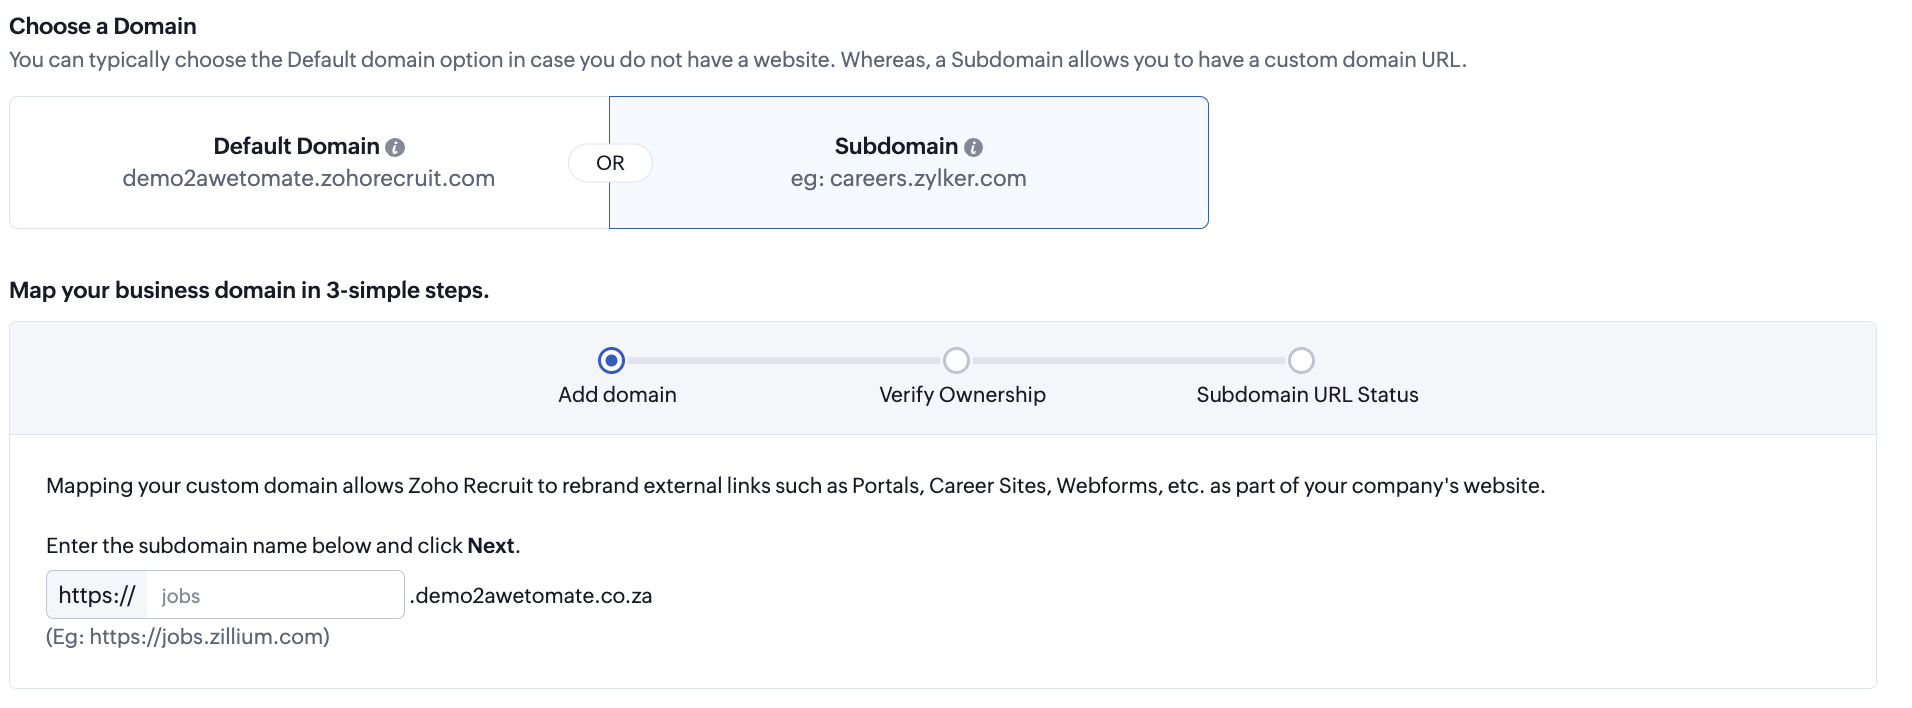The image size is (1912, 708).
Task: Click the .demo2awetomate.co.za domain suffix
Action: 531,596
